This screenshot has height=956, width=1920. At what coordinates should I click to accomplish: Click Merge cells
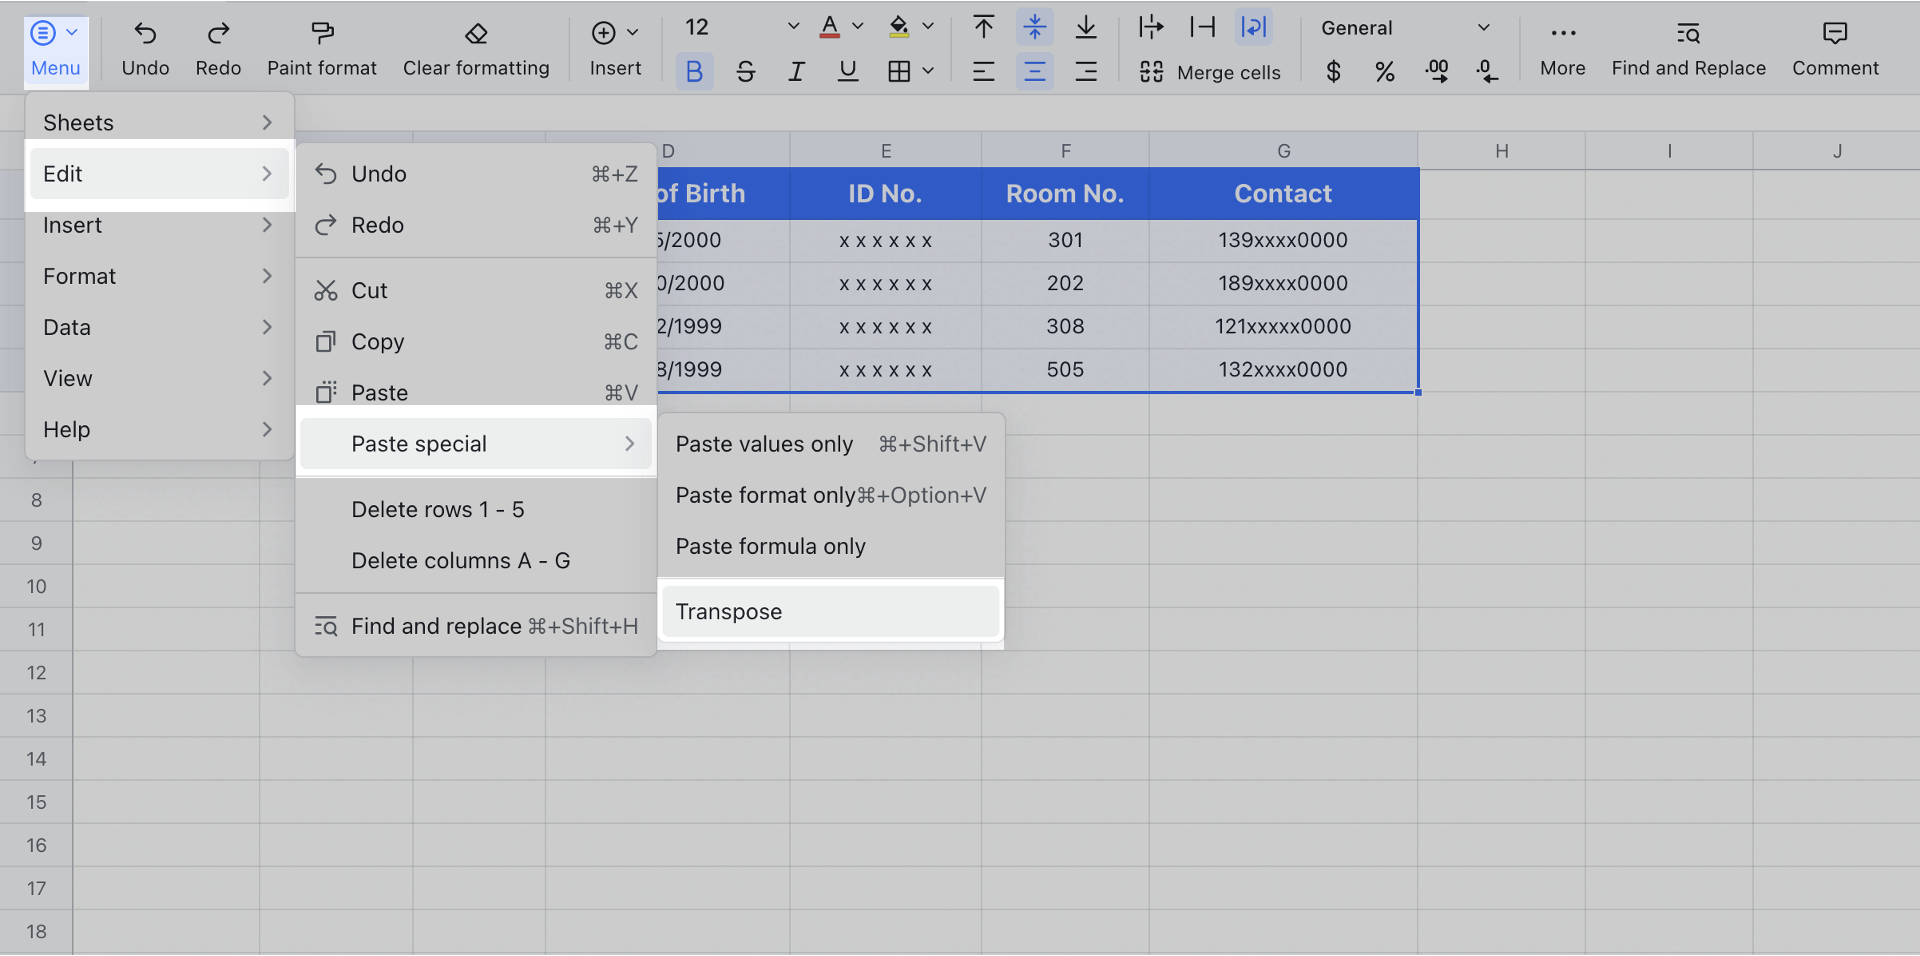pos(1210,71)
